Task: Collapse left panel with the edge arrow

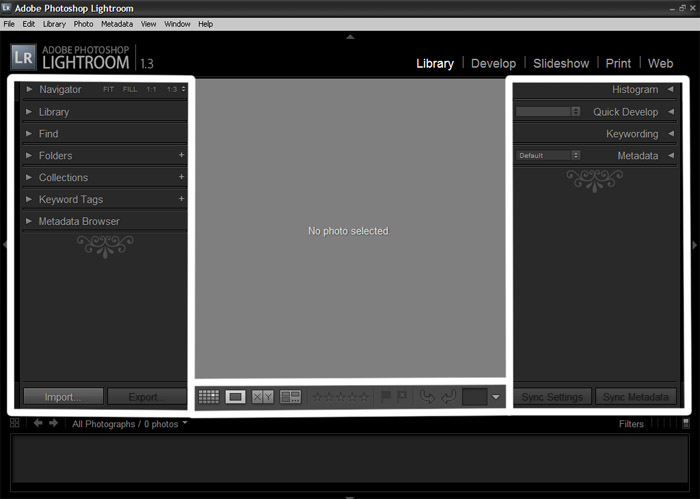Action: pyautogui.click(x=4, y=245)
